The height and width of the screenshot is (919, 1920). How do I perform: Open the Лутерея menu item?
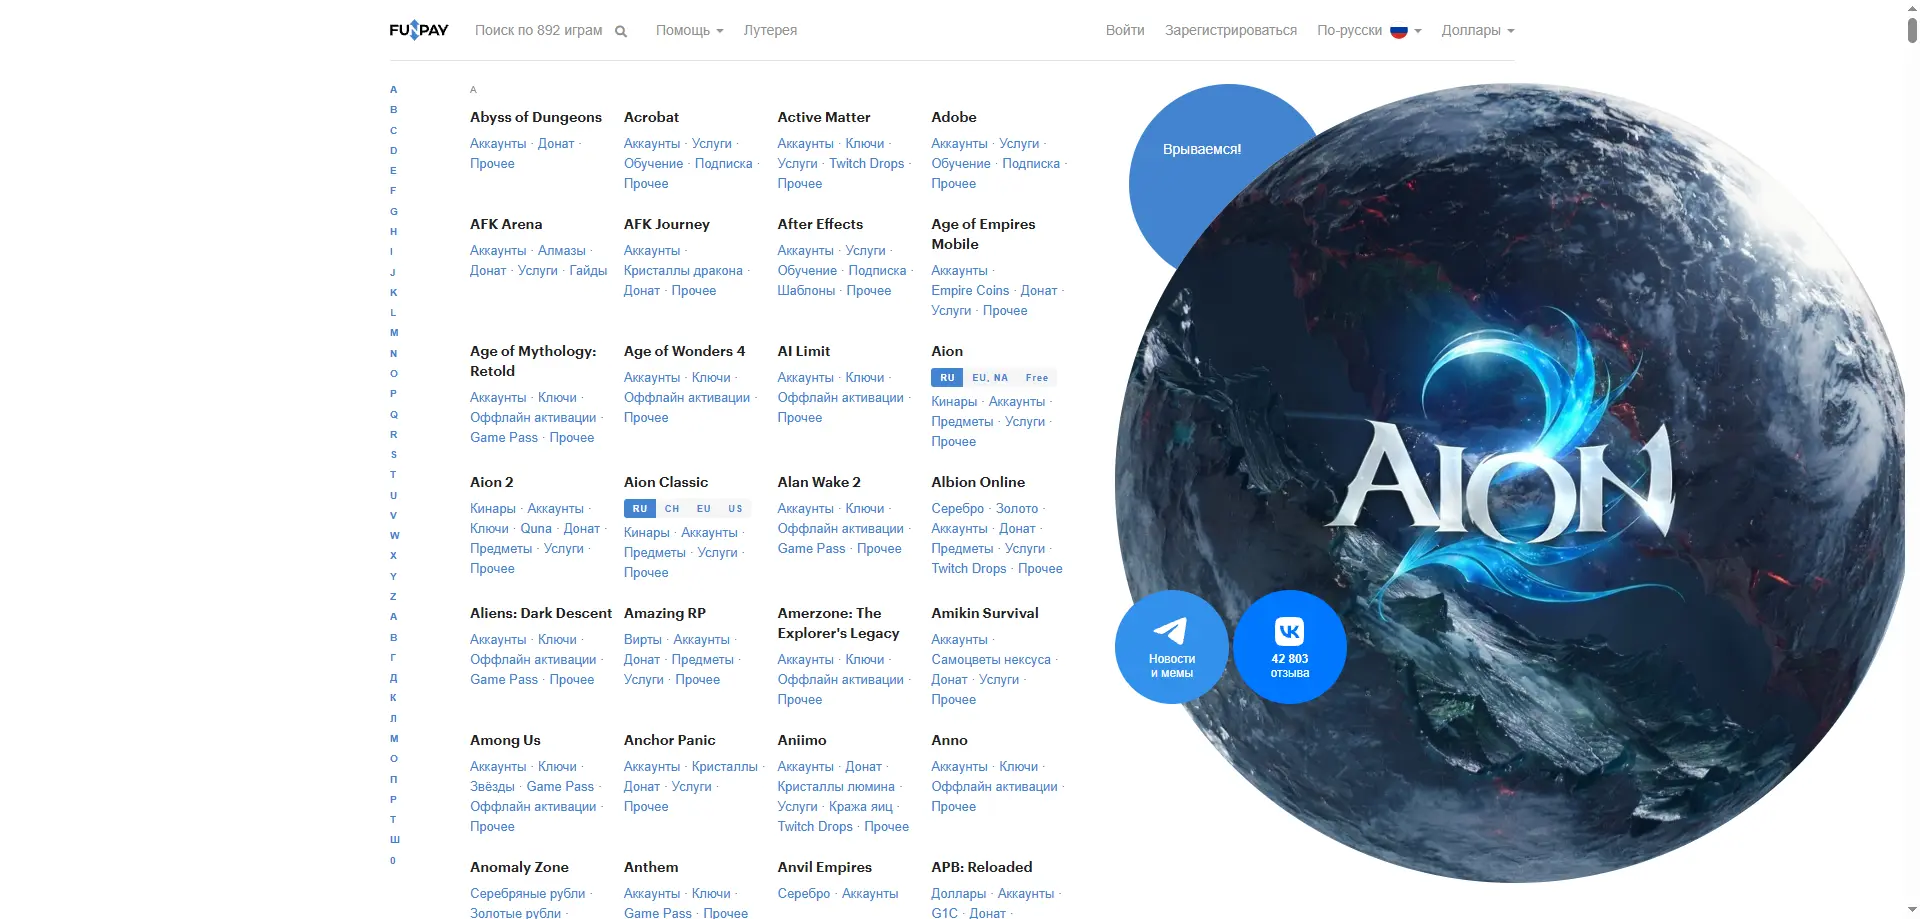770,30
